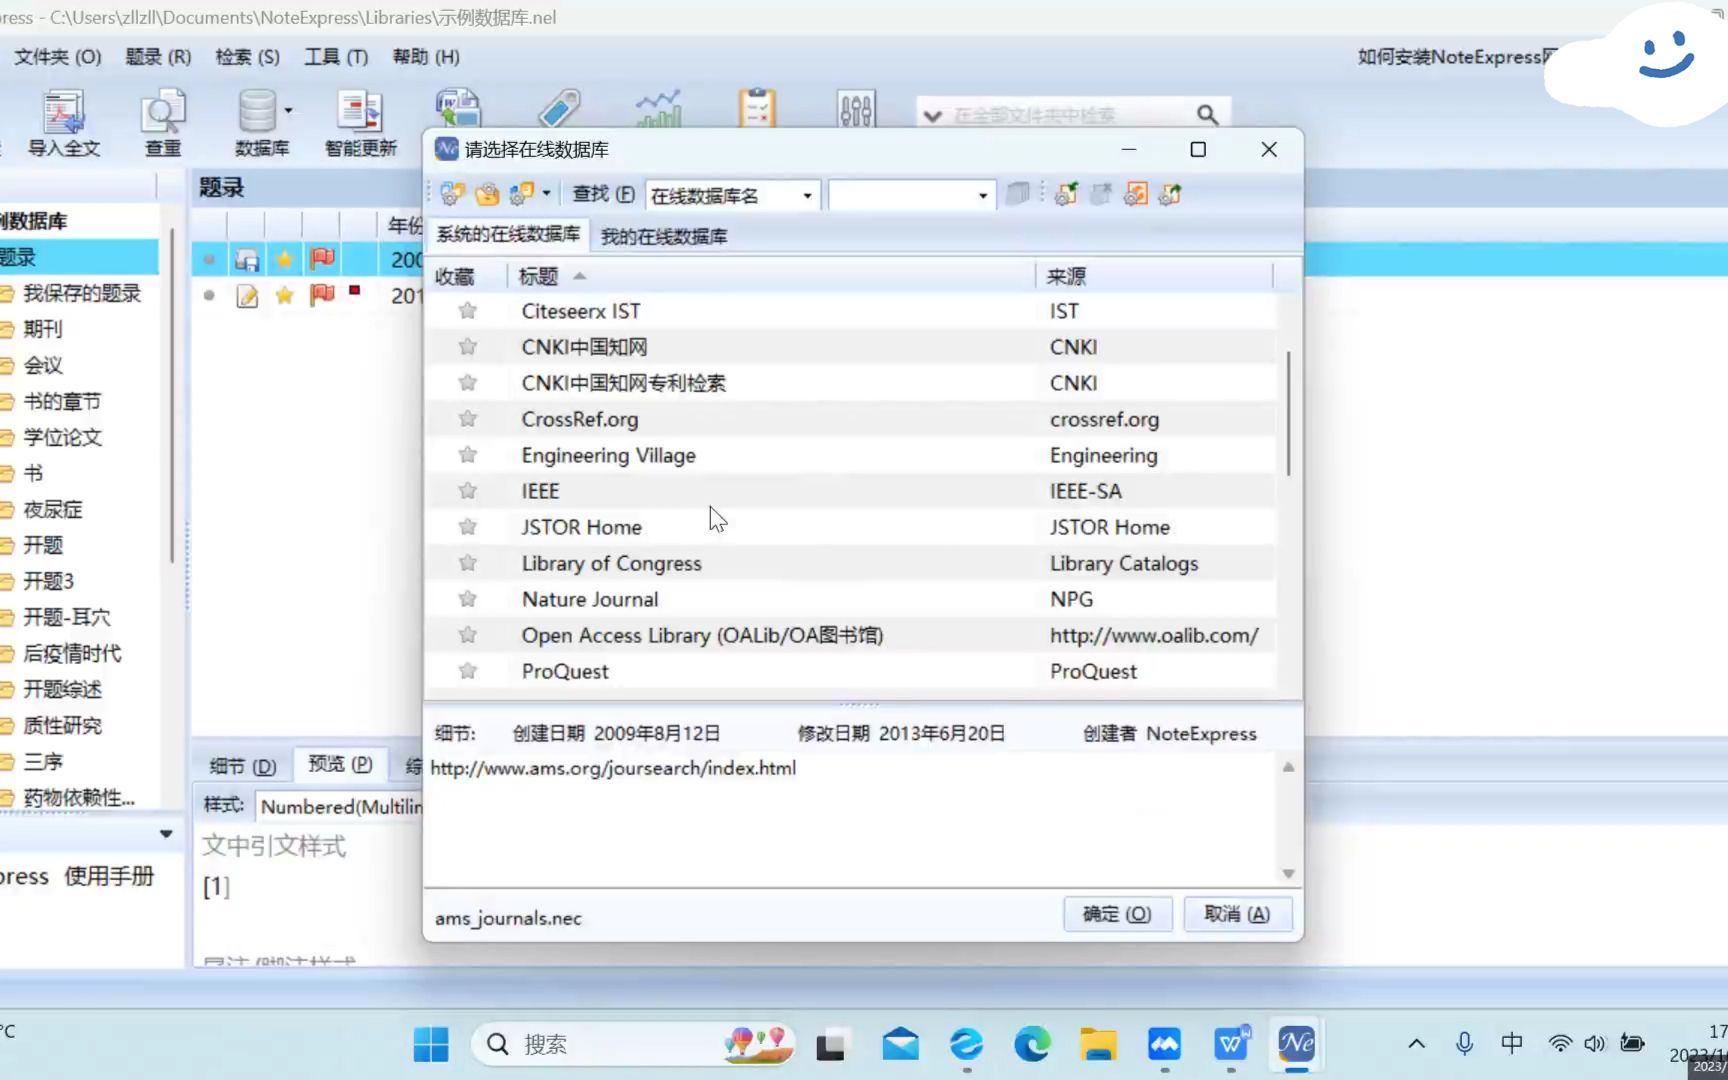Click the orange folder icon in dialog toolbar
The width and height of the screenshot is (1728, 1080).
[x=487, y=194]
